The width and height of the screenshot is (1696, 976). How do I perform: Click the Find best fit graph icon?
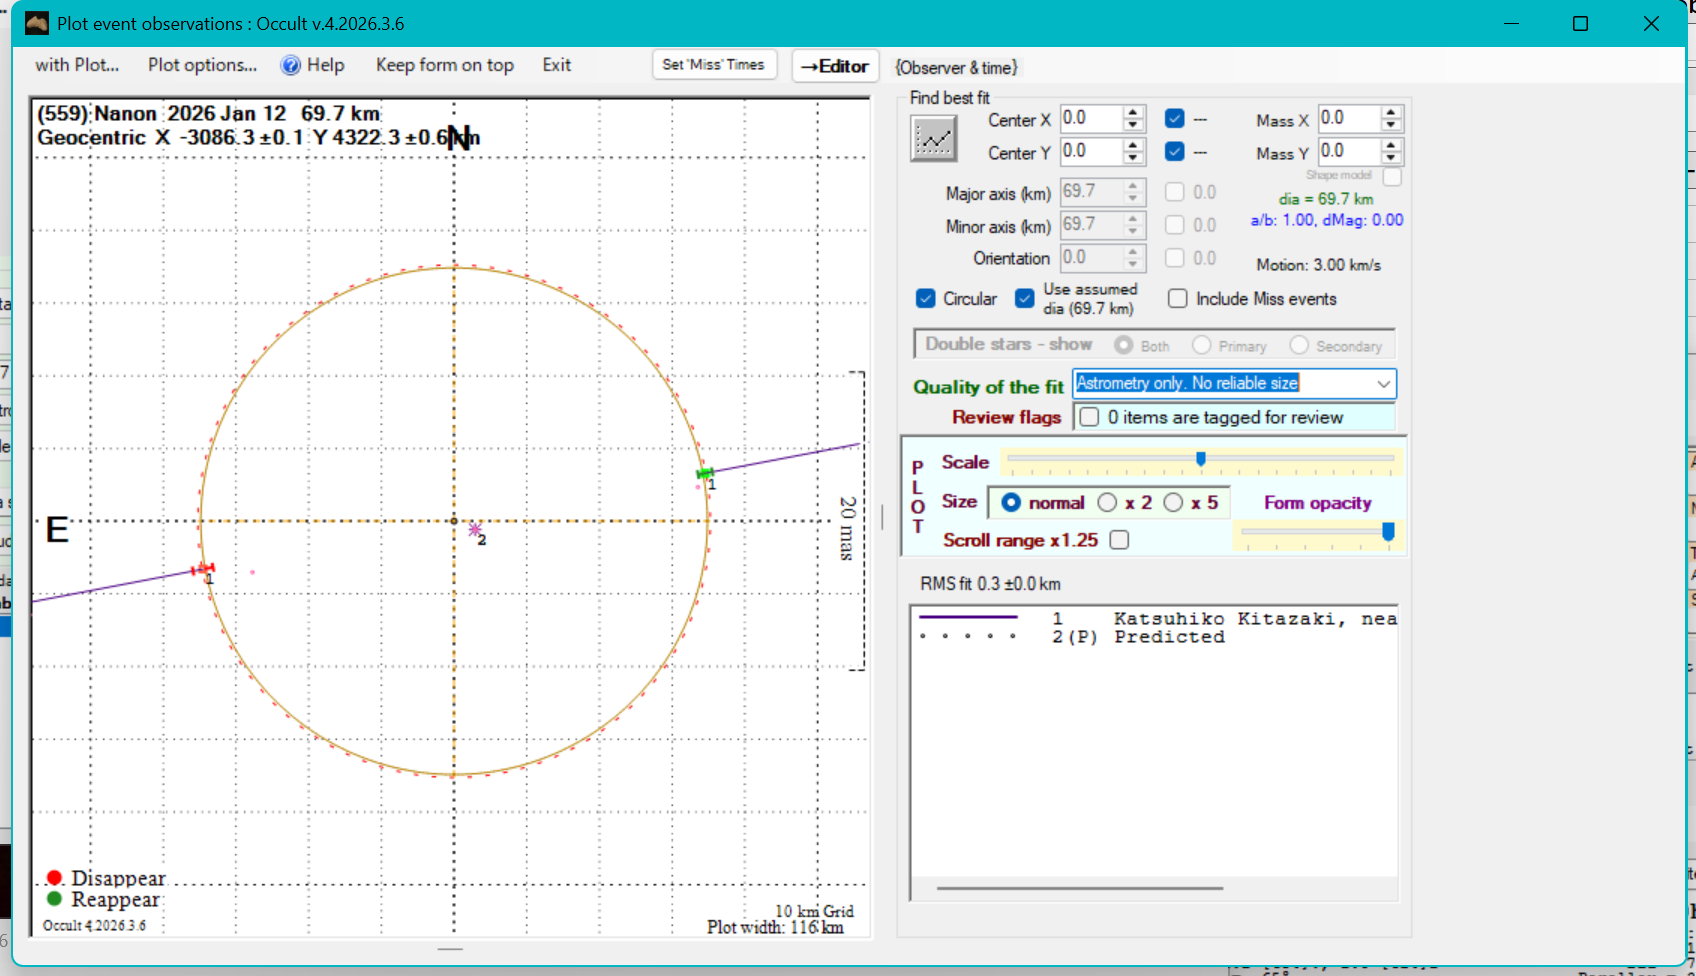(933, 138)
